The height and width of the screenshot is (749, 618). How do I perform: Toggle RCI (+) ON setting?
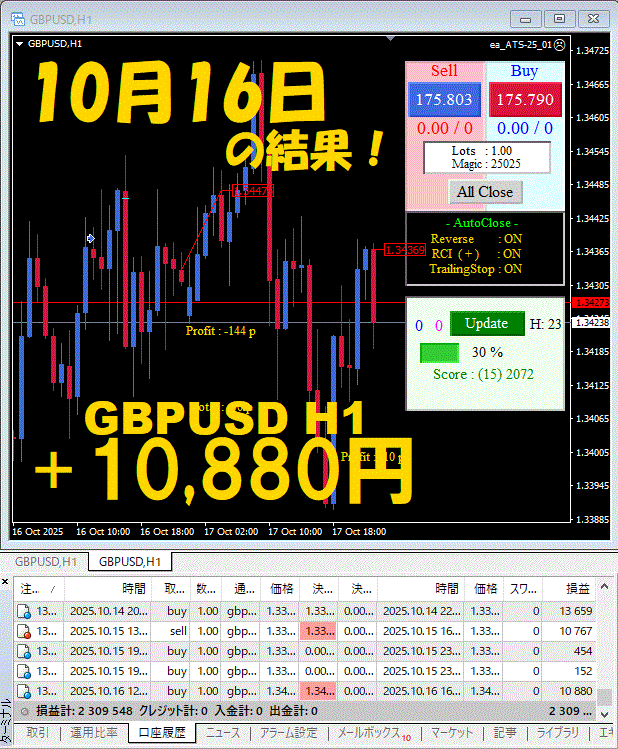(x=476, y=254)
